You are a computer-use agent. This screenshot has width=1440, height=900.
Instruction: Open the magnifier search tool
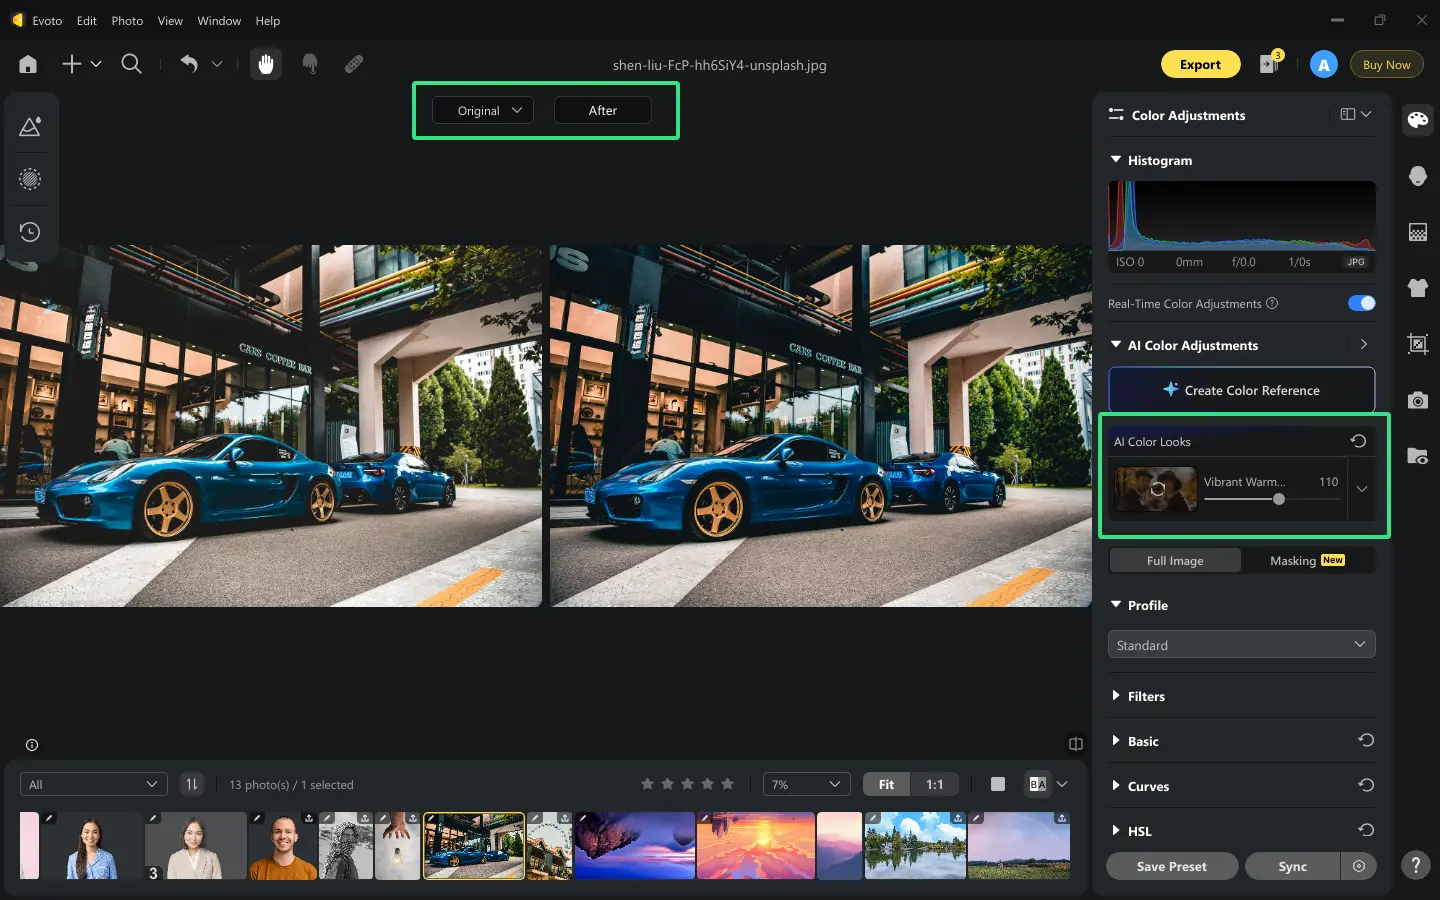coord(131,64)
